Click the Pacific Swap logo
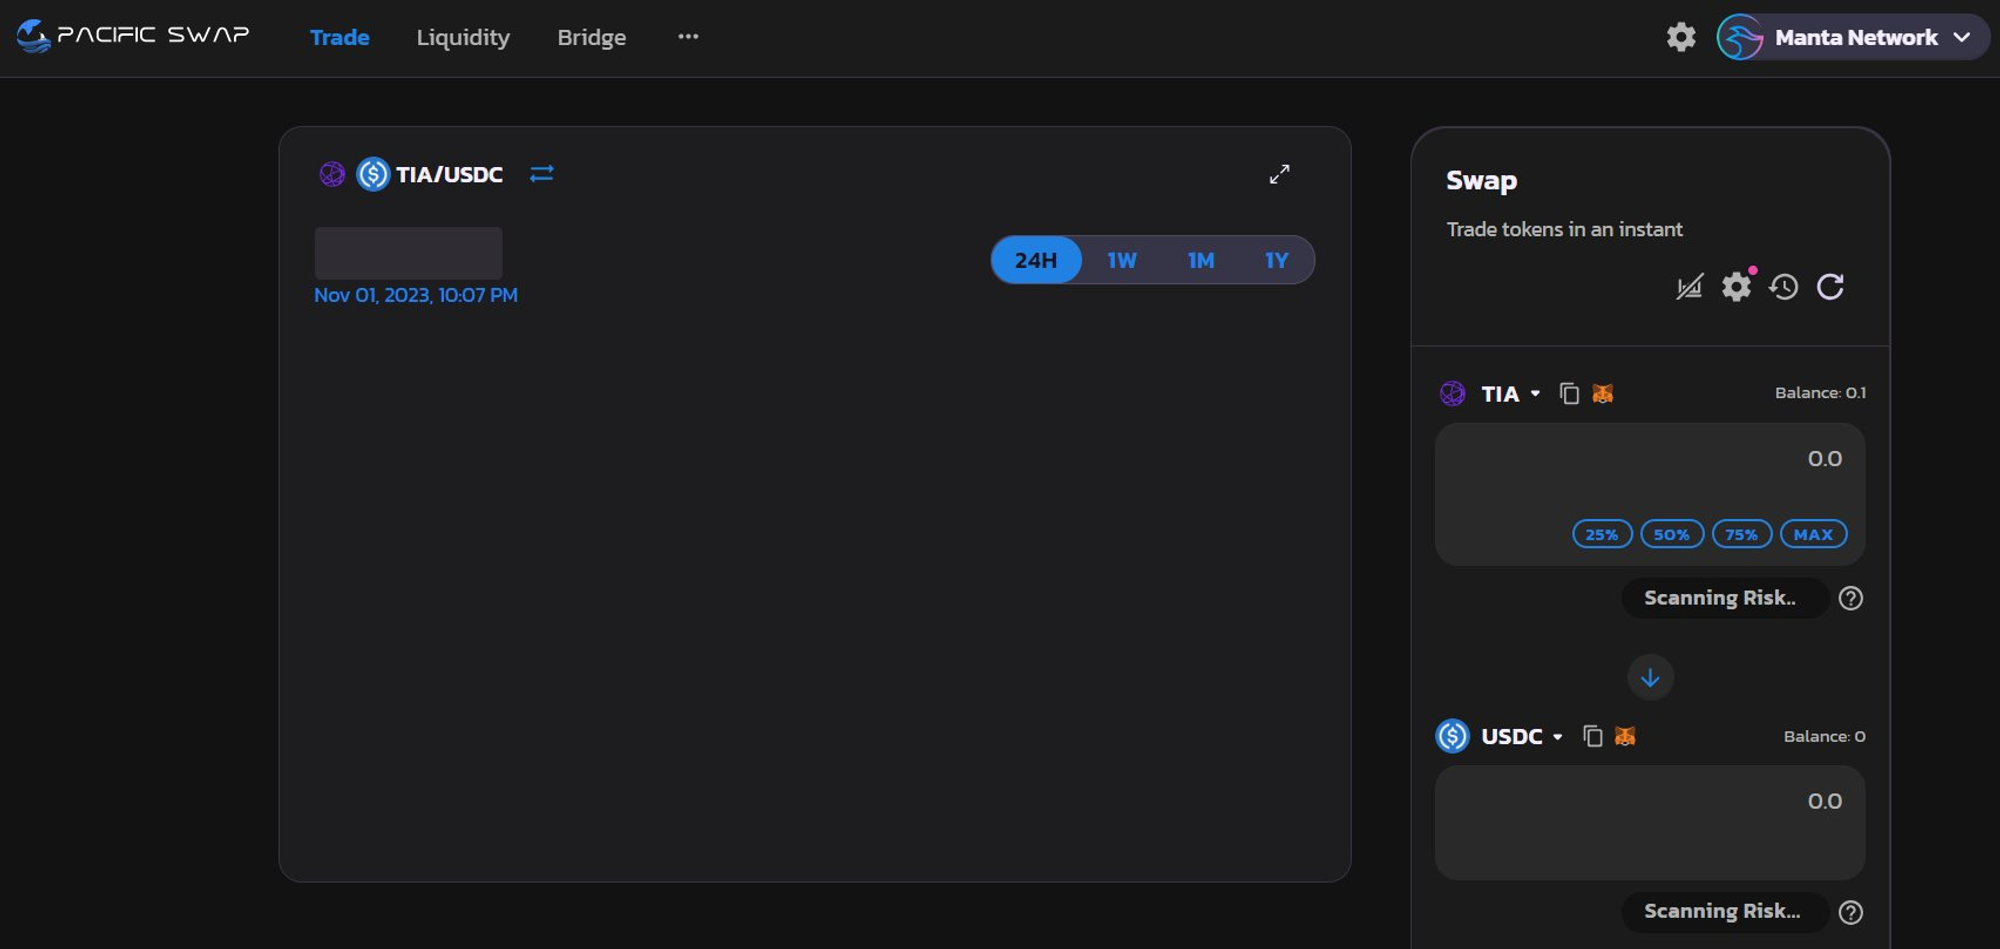The image size is (2000, 949). (133, 36)
